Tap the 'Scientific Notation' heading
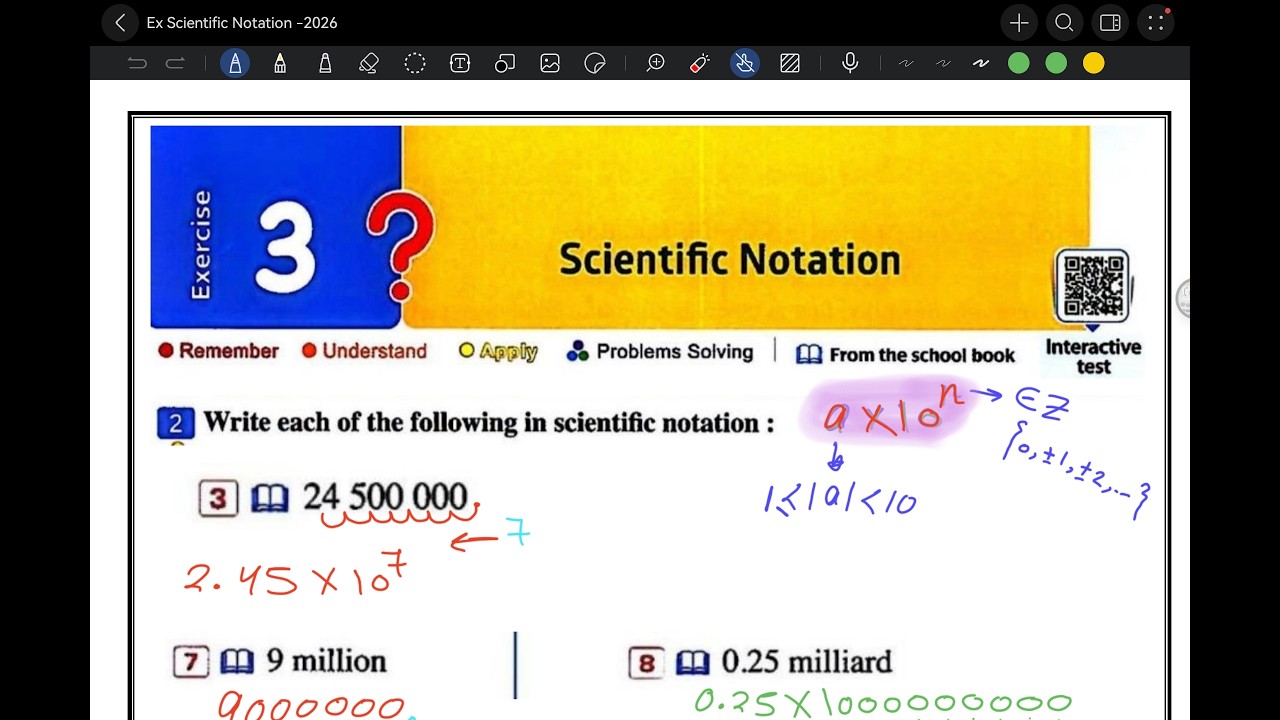The image size is (1280, 720). (730, 260)
